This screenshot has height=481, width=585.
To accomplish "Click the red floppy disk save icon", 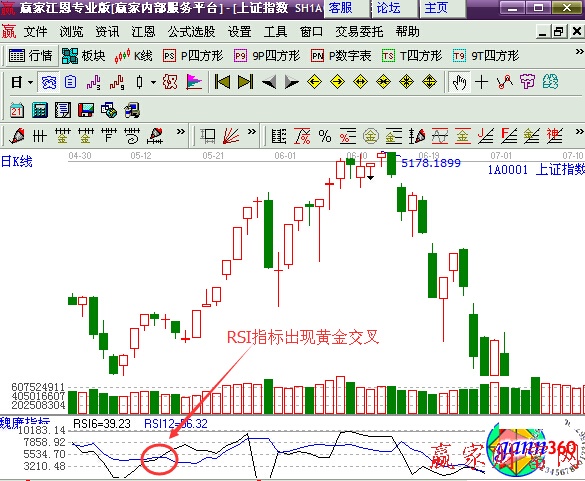I will tap(86, 110).
